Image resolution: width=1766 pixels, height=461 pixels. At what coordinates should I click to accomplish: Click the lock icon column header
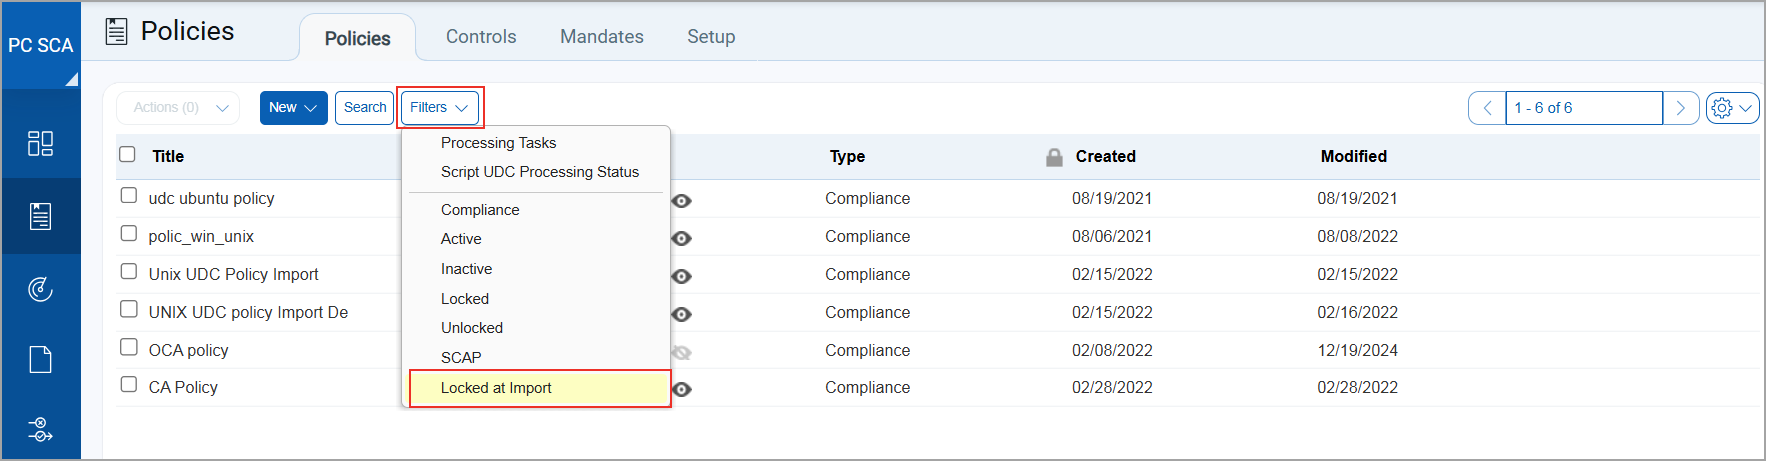click(1054, 157)
